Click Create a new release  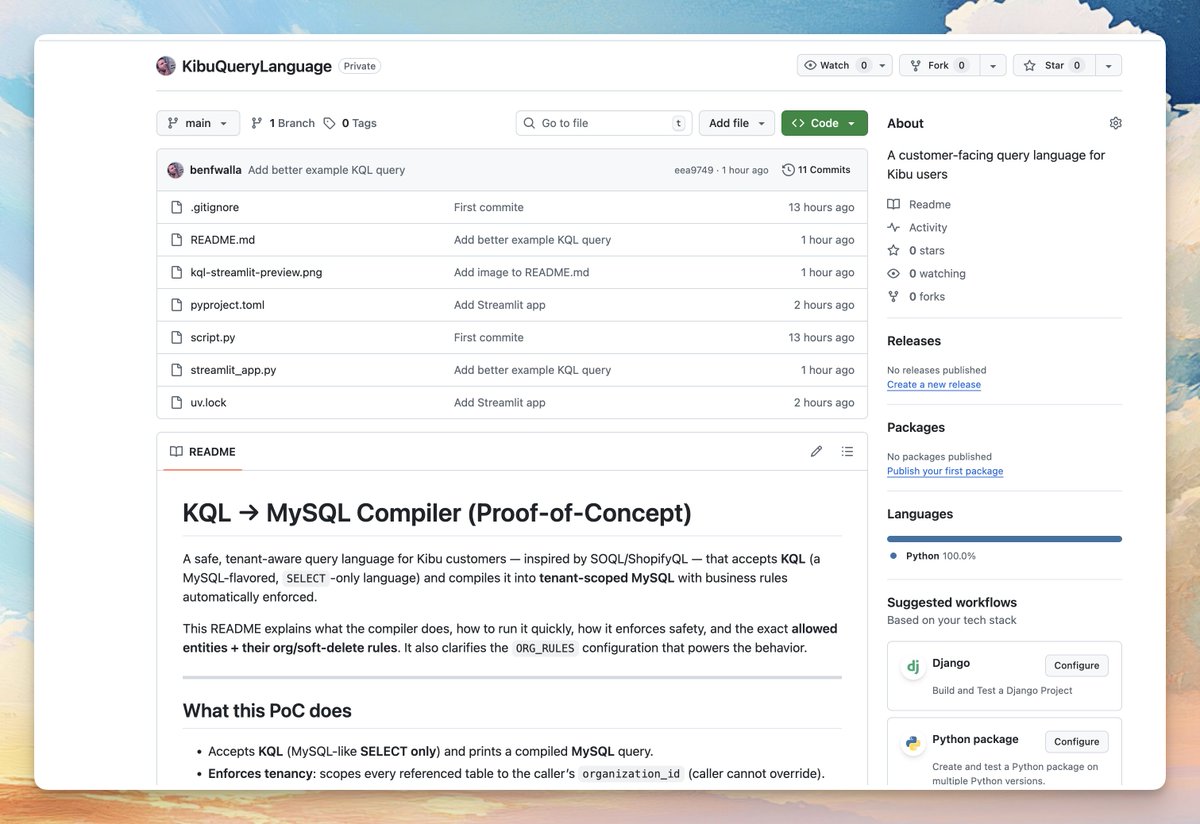click(934, 385)
